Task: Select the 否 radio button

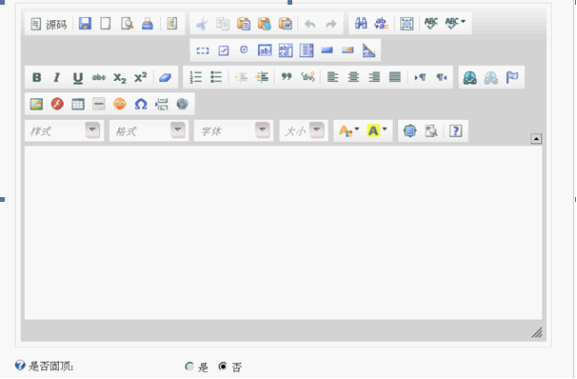Action: point(223,366)
